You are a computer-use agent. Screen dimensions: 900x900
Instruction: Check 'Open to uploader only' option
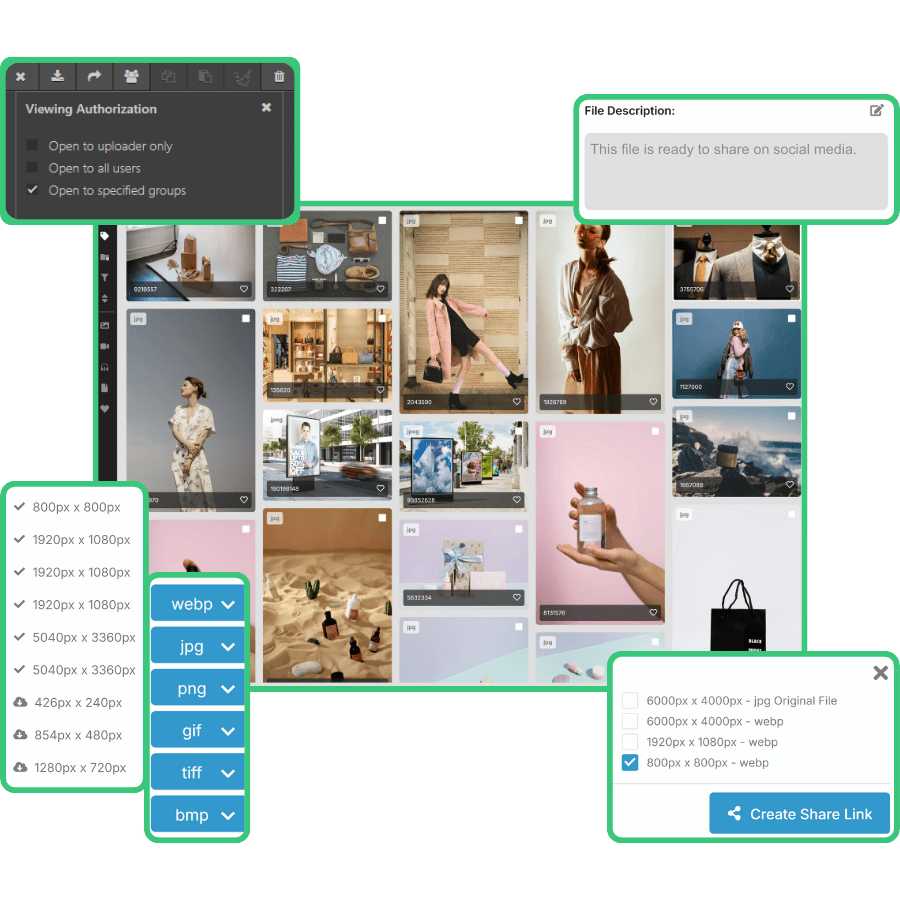33,146
